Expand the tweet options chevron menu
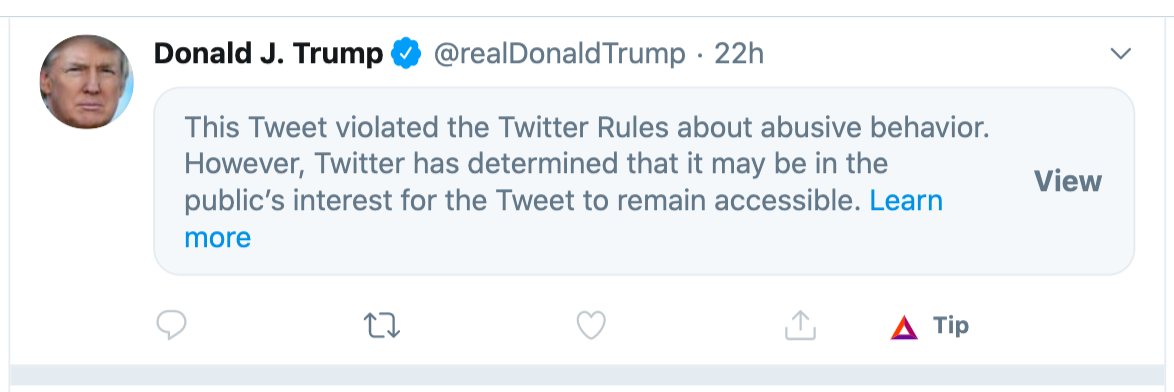Image resolution: width=1174 pixels, height=392 pixels. (x=1120, y=54)
